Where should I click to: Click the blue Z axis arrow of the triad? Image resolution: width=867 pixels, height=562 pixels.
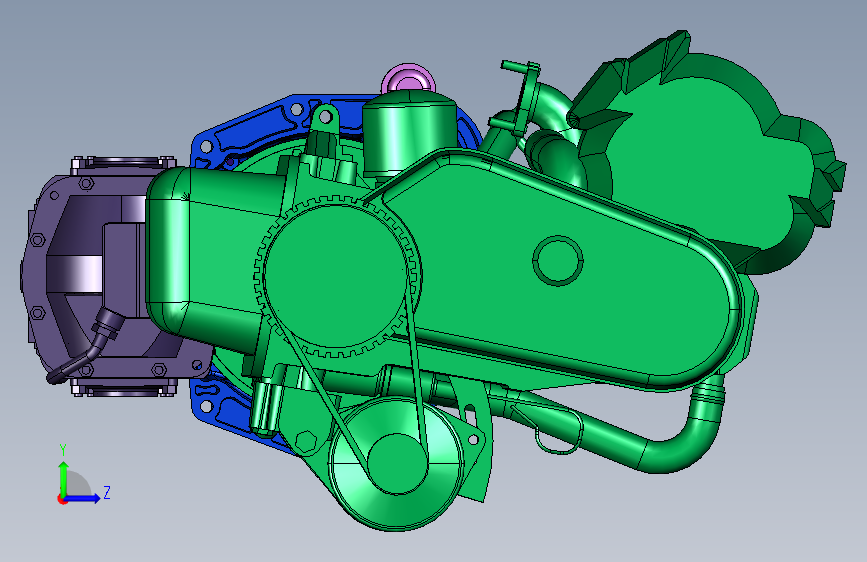click(x=83, y=498)
